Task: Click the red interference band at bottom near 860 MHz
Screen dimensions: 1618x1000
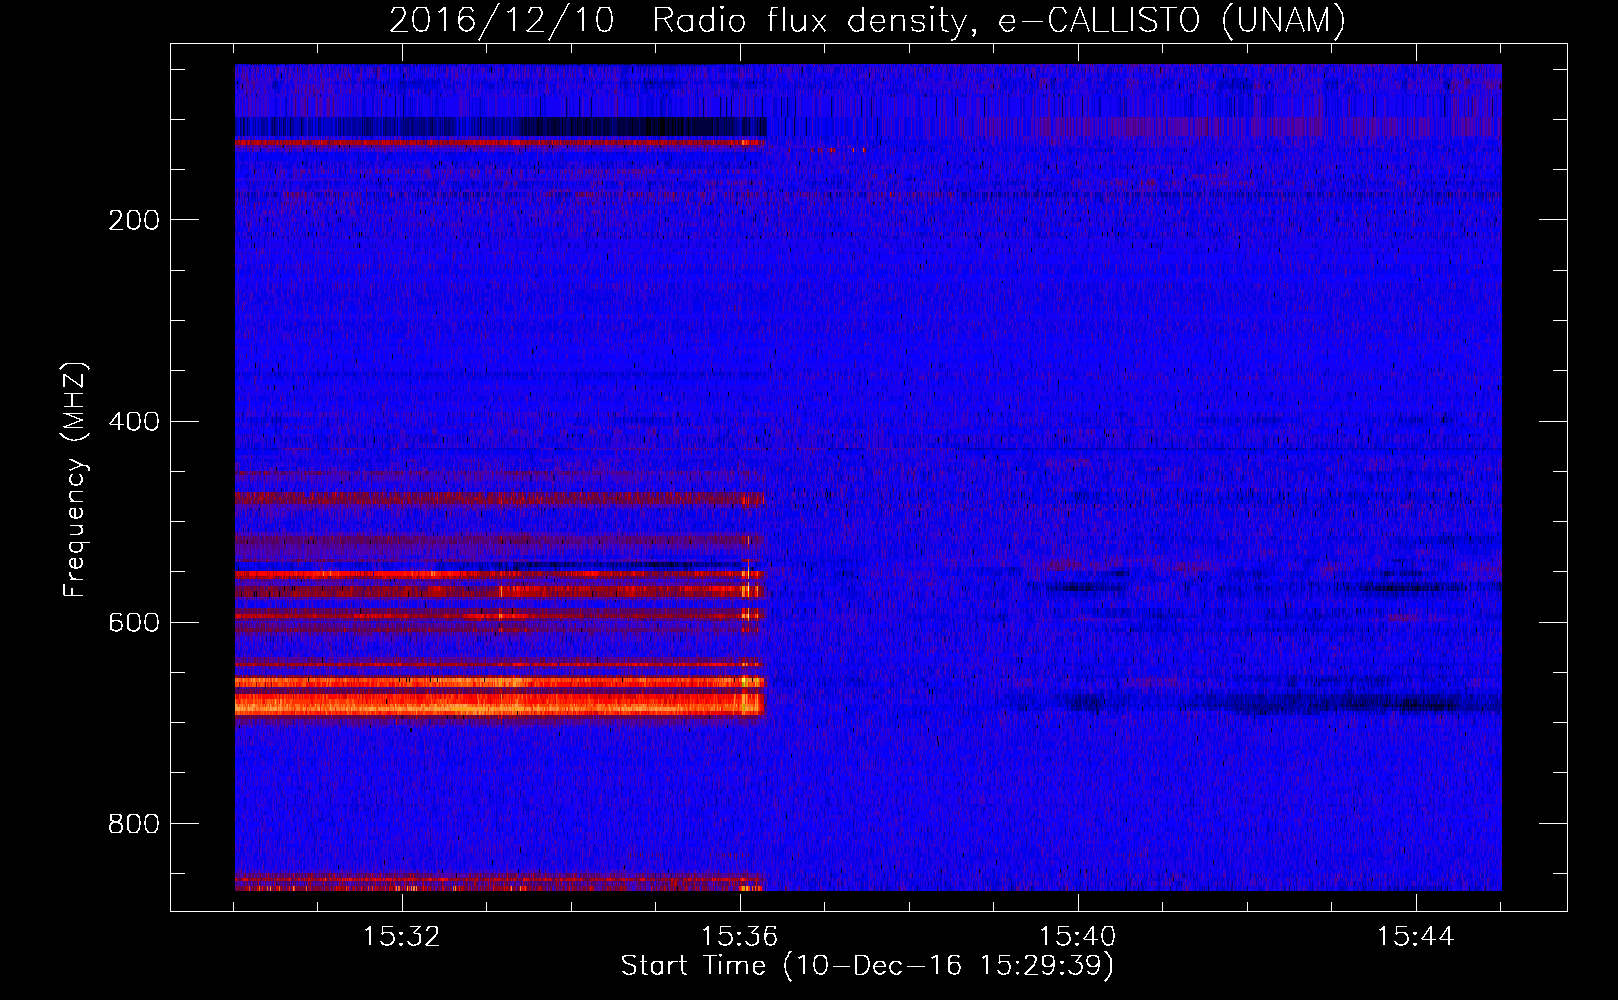Action: (x=499, y=883)
